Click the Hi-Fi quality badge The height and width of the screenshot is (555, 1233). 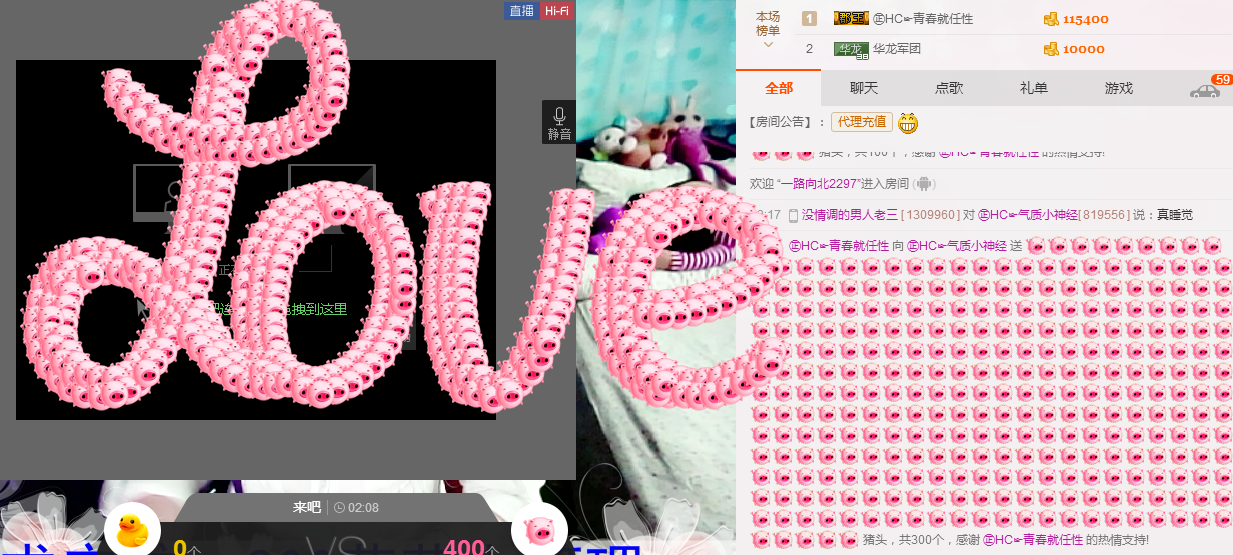556,11
